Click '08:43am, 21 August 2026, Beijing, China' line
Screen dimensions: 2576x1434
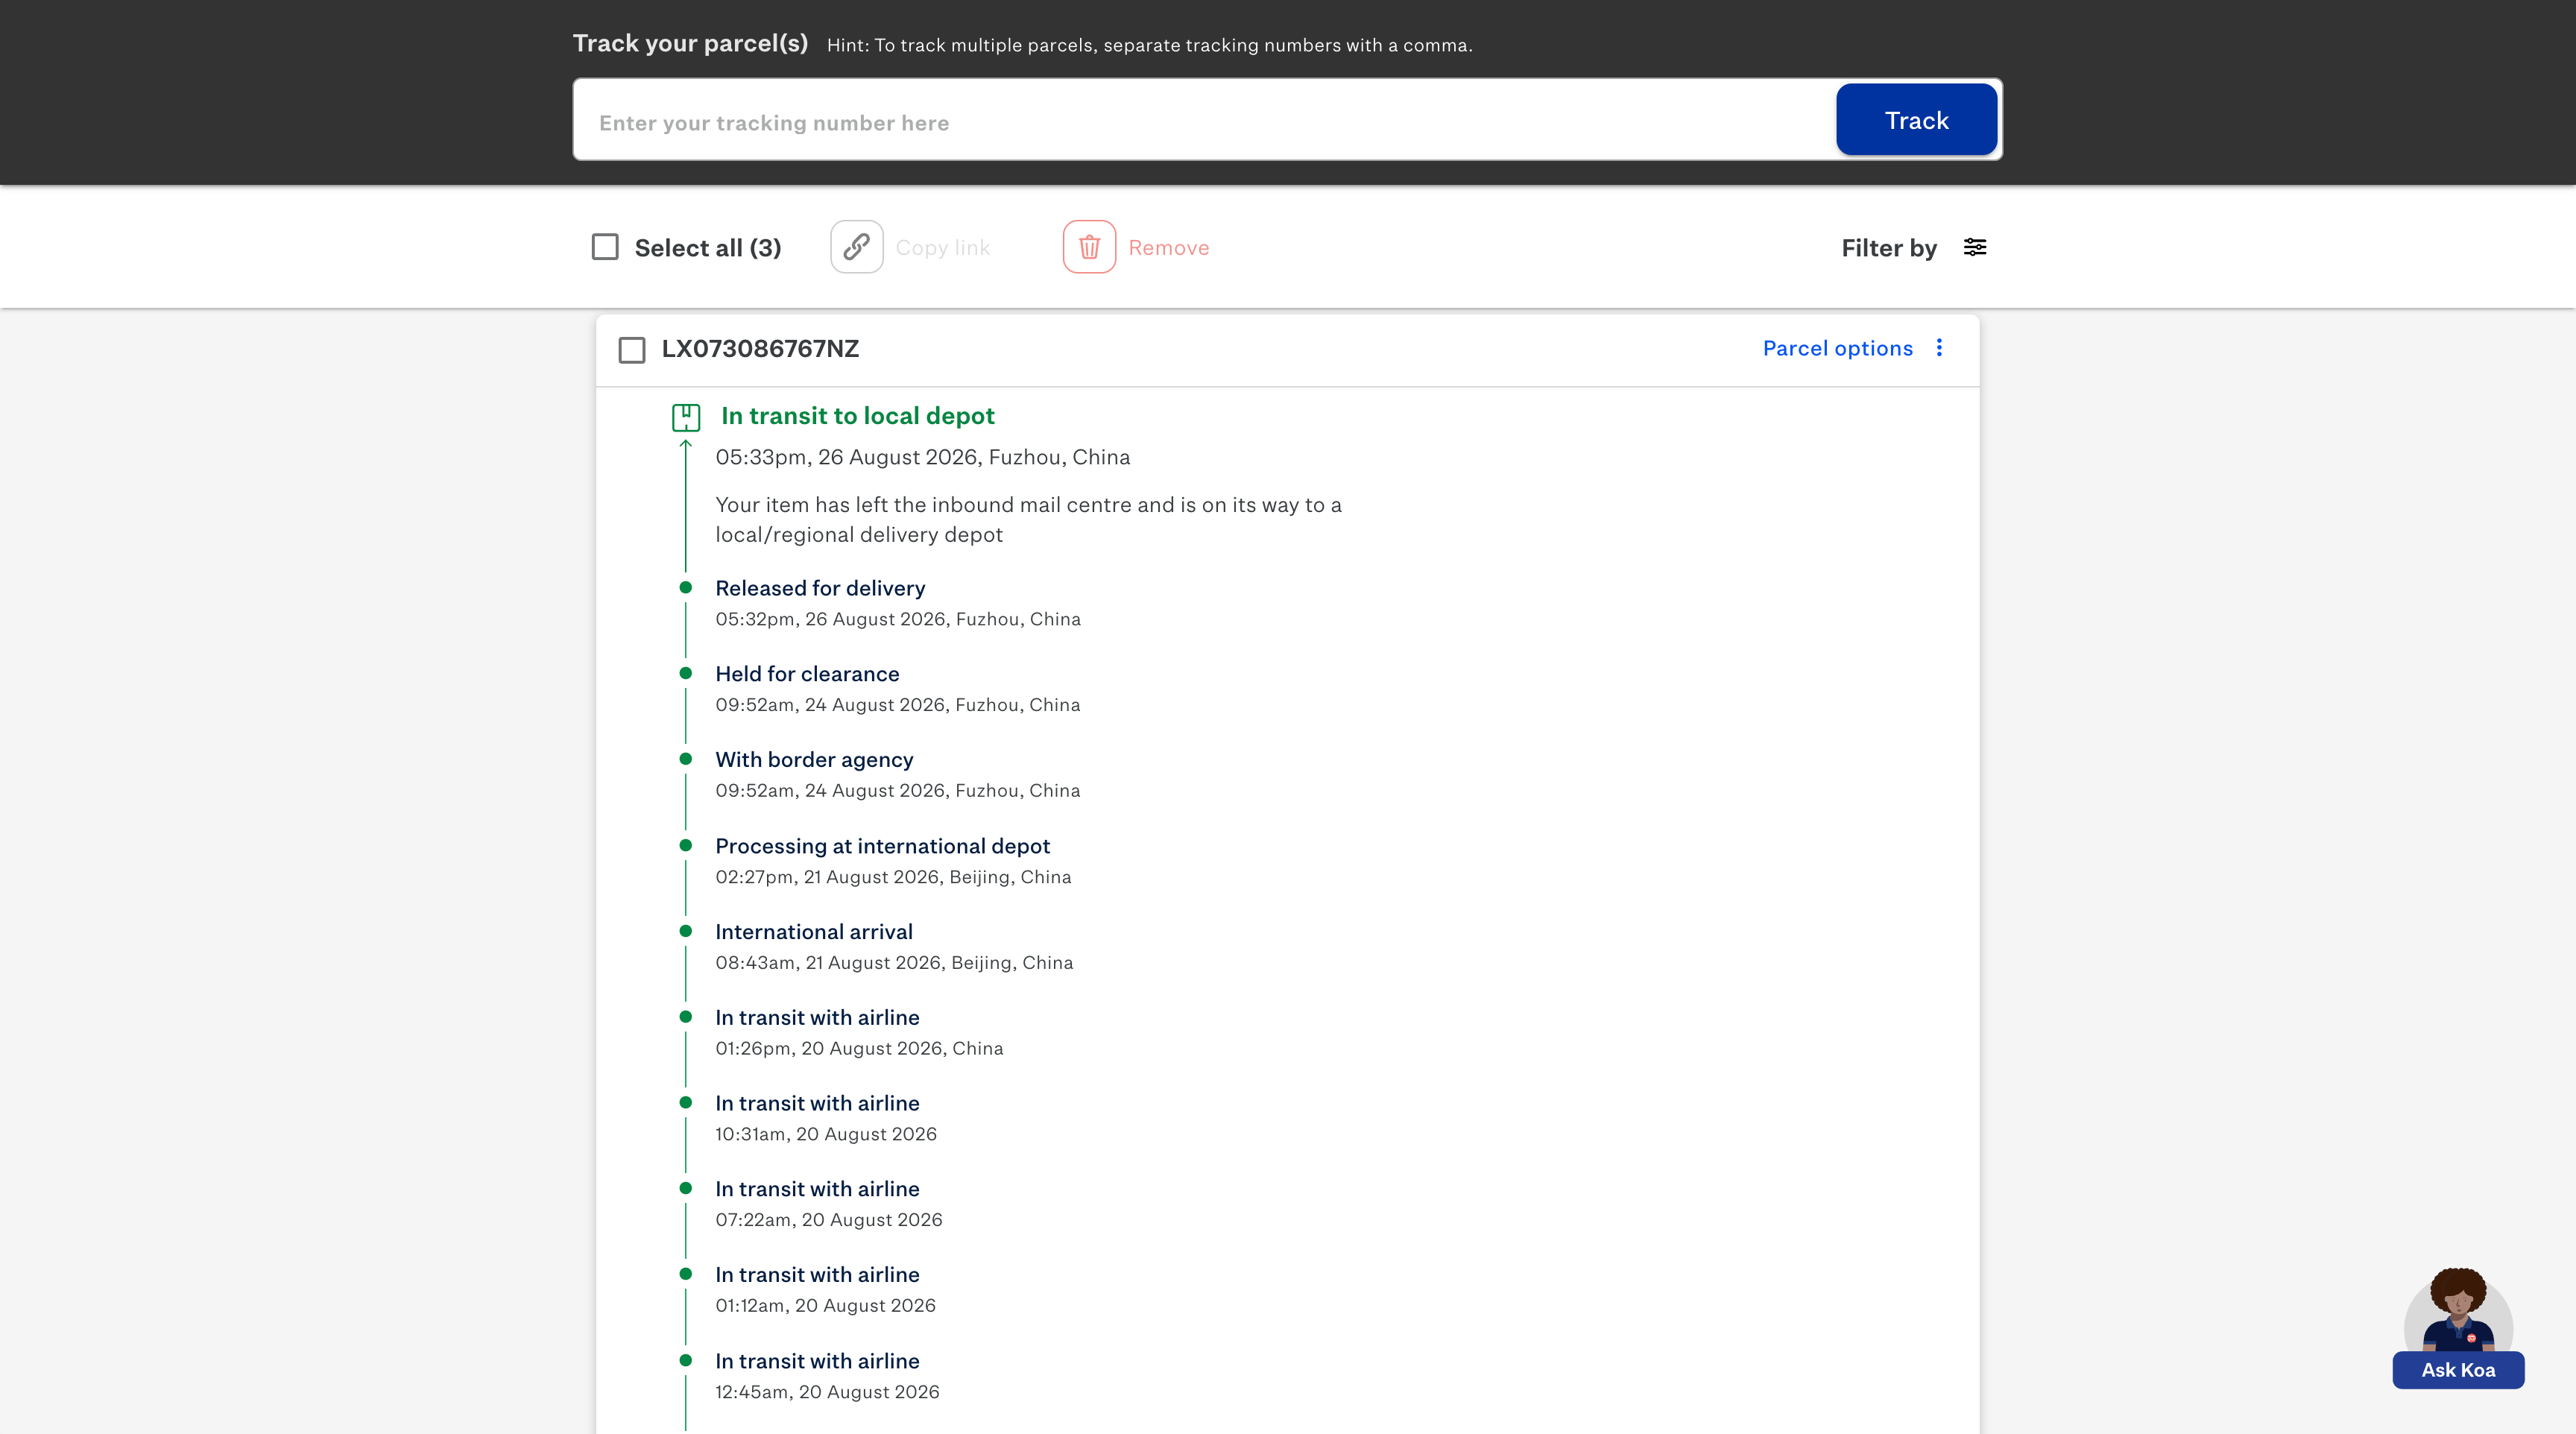[x=894, y=963]
